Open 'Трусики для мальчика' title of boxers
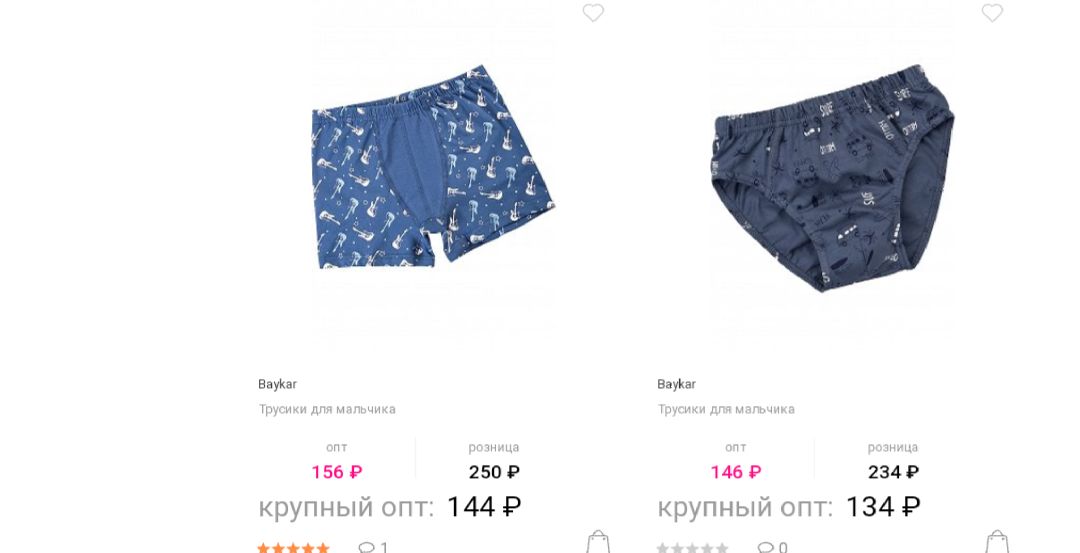The image size is (1080, 553). [x=327, y=409]
